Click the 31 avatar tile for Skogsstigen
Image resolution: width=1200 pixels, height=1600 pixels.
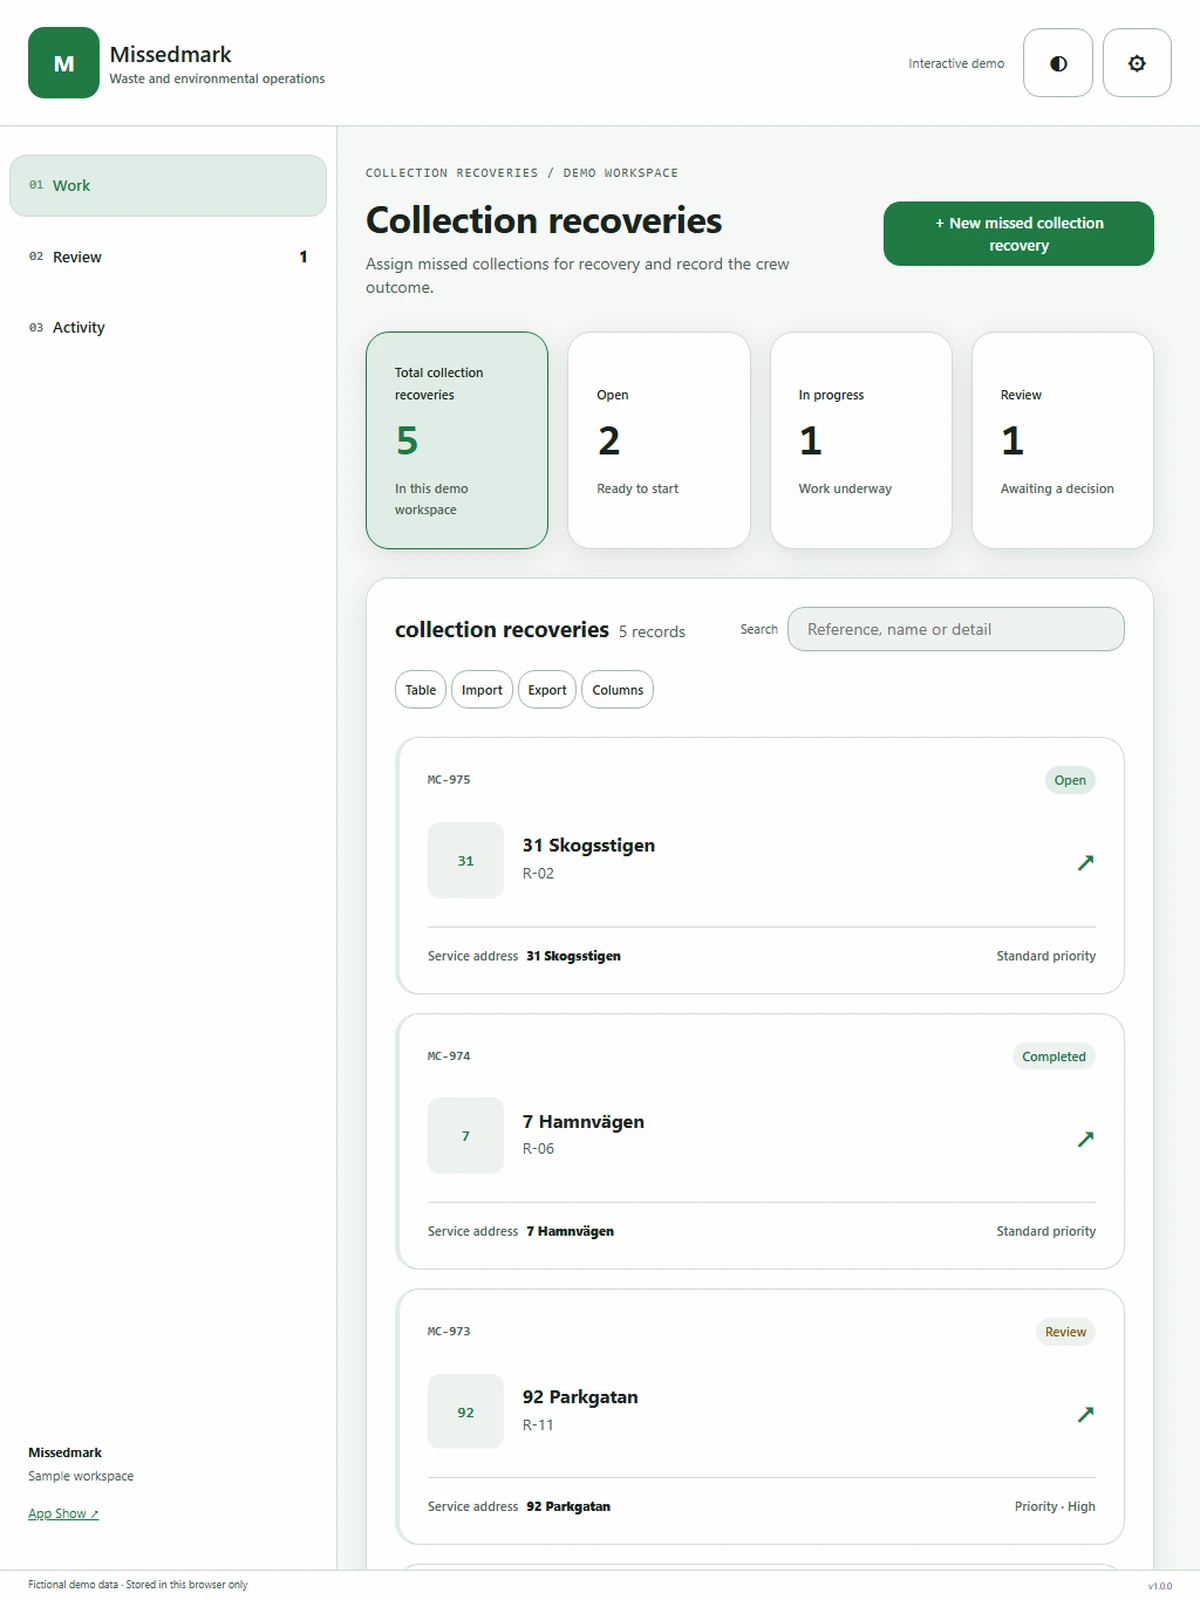[466, 860]
